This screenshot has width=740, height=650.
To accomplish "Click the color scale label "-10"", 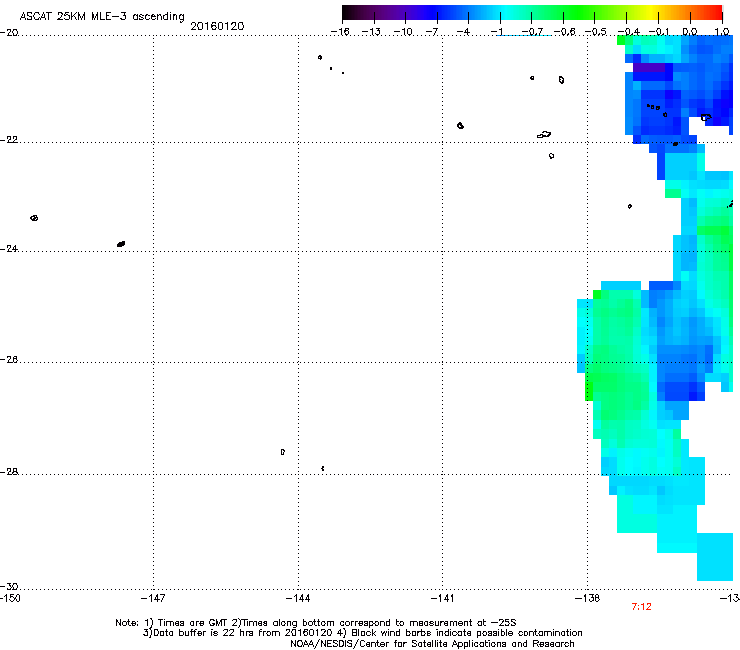I will tap(403, 32).
